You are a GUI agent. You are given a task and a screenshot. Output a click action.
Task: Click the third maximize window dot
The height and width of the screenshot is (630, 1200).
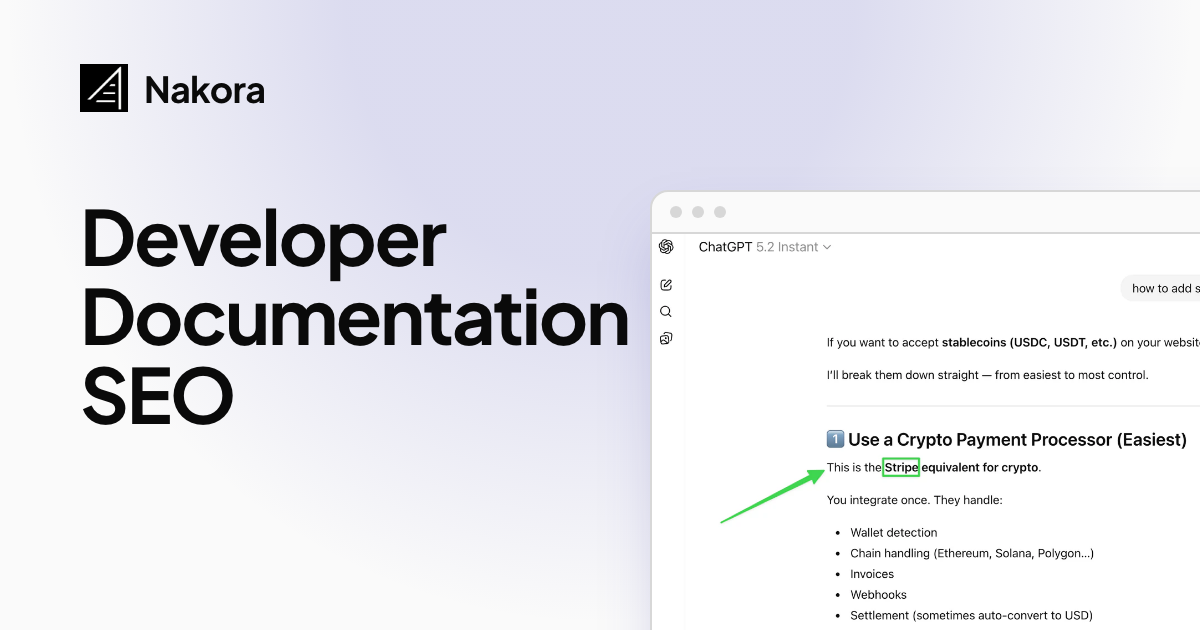coord(720,212)
